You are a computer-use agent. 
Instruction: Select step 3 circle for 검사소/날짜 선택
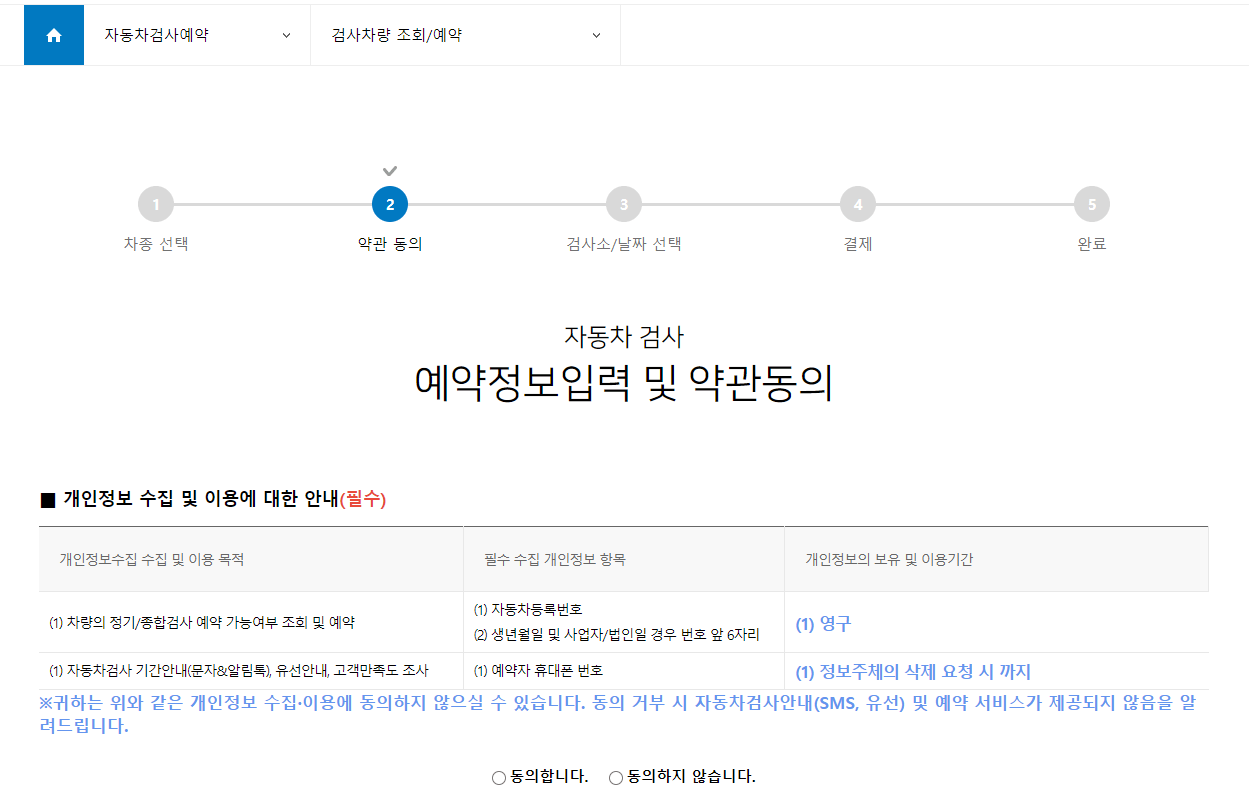tap(623, 203)
